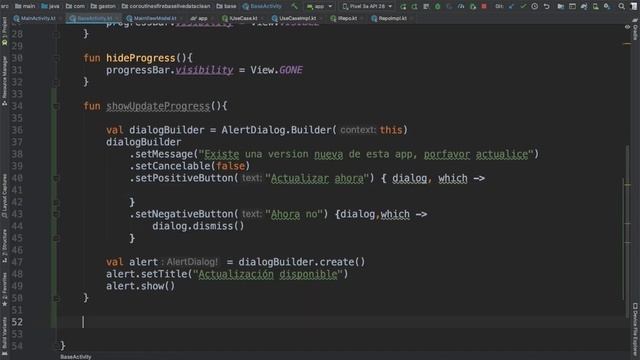Revert changes with the Git rollback arrow icon
The width and height of the screenshot is (640, 360).
click(x=547, y=6)
